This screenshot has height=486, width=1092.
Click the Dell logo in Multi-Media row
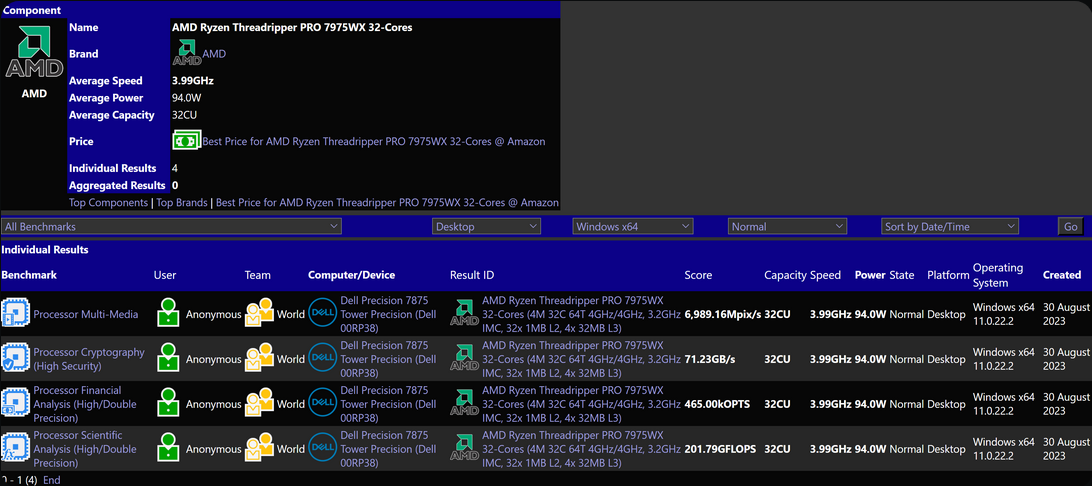(322, 313)
